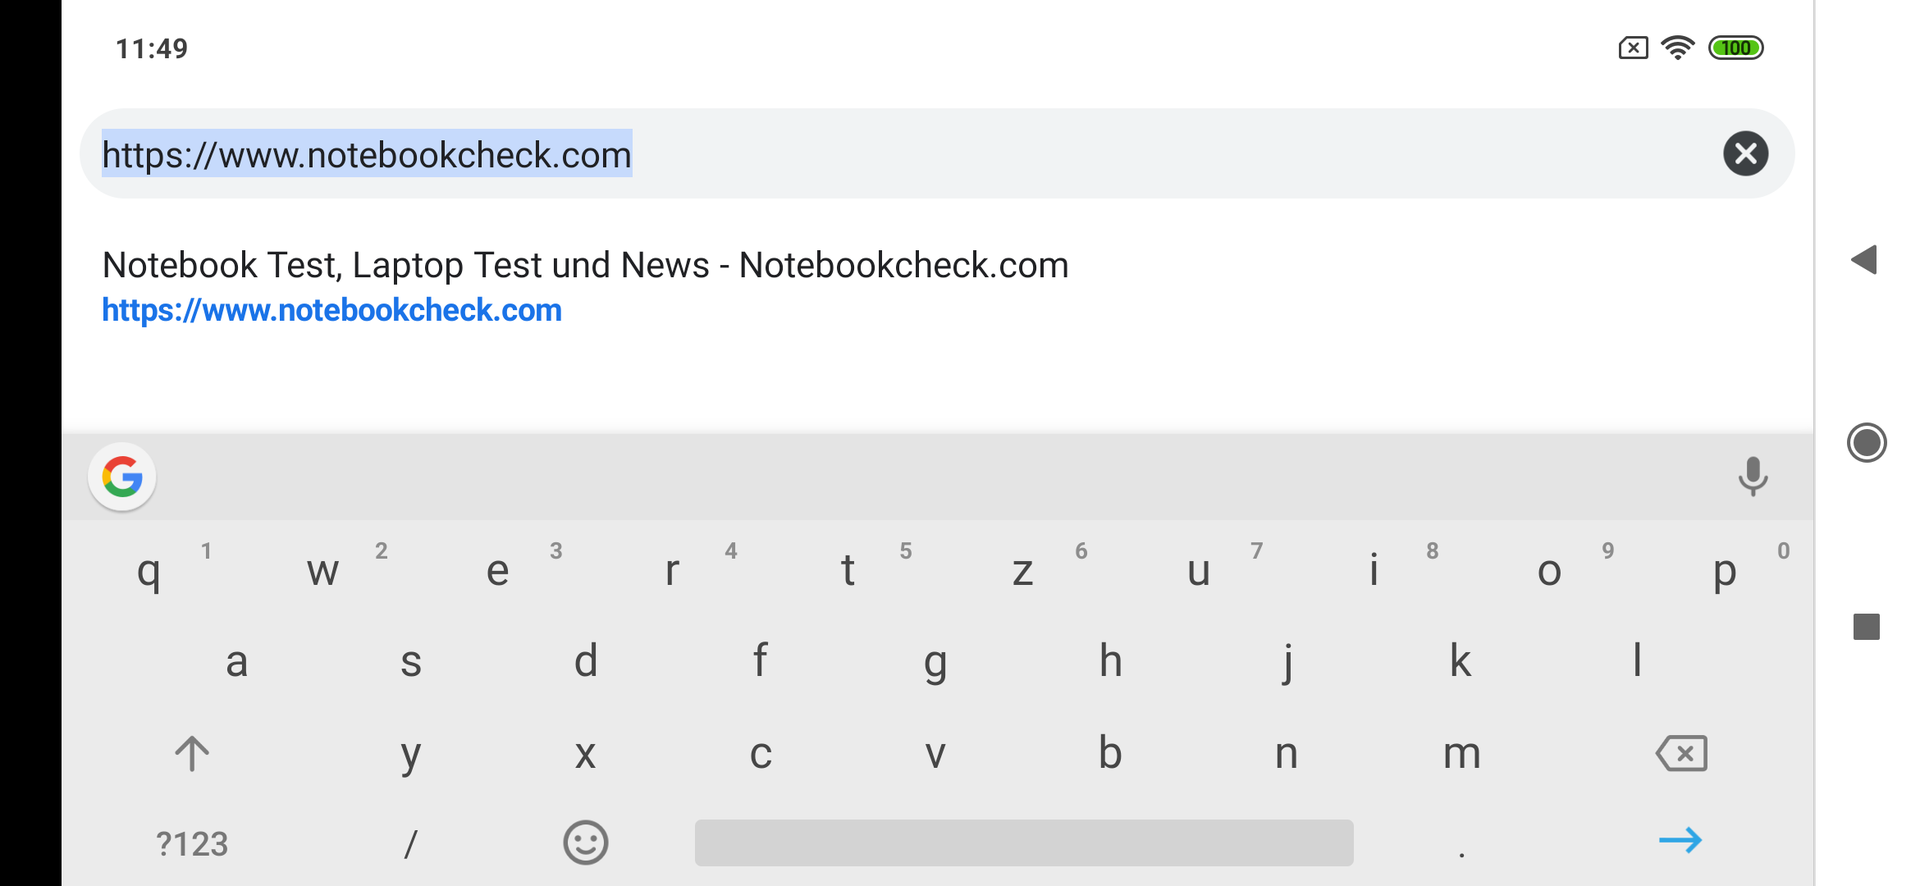Start voice input with microphone icon
Image resolution: width=1920 pixels, height=886 pixels.
1752,477
